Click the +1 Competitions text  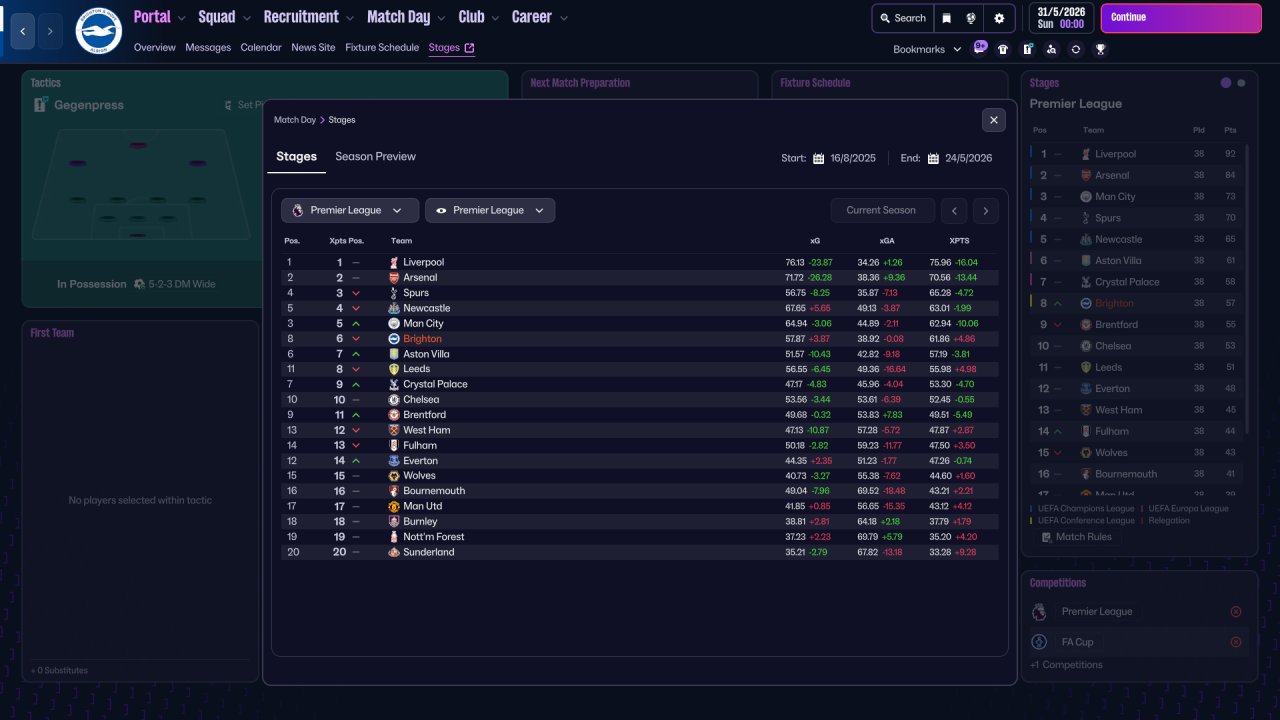click(1066, 665)
